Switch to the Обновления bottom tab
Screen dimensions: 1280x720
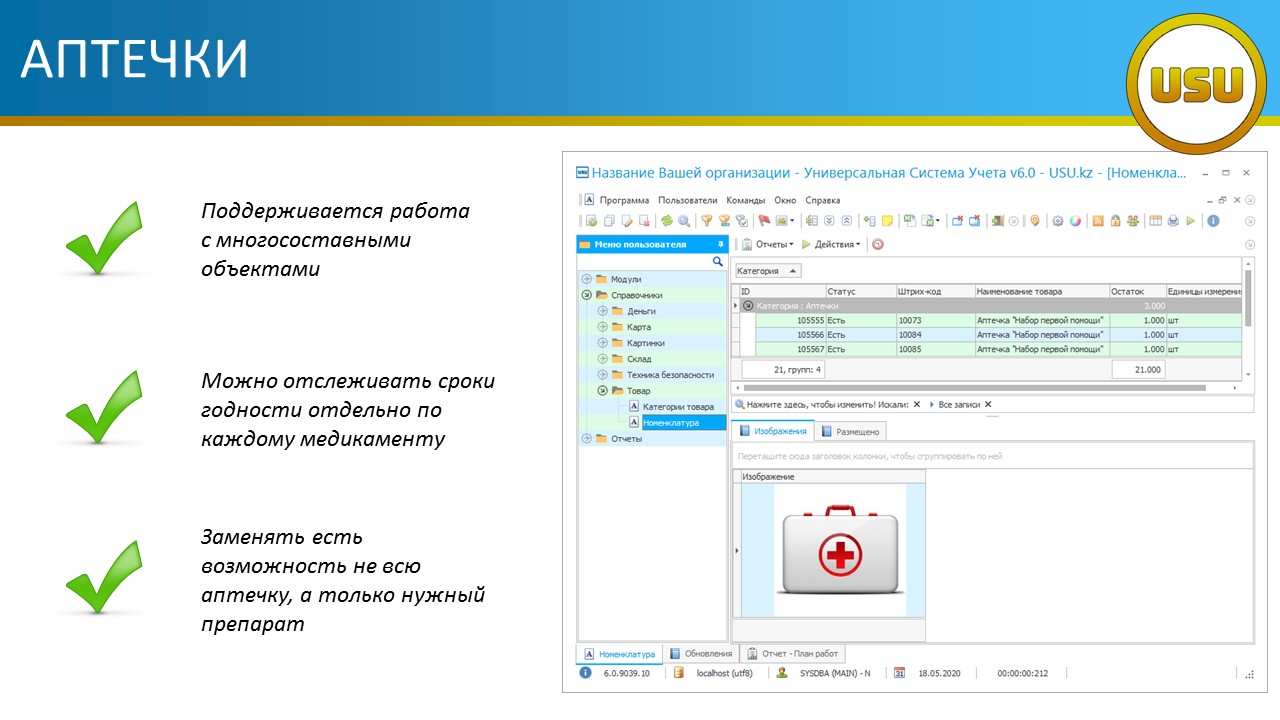700,654
